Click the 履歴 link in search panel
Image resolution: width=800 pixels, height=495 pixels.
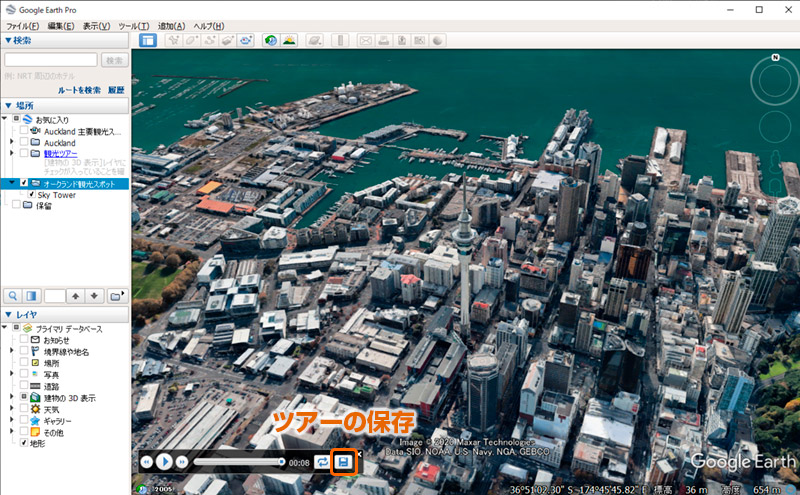[x=116, y=90]
